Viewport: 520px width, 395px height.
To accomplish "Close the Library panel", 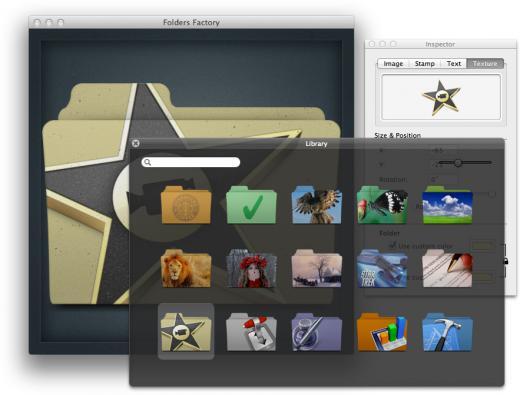I will 135,143.
